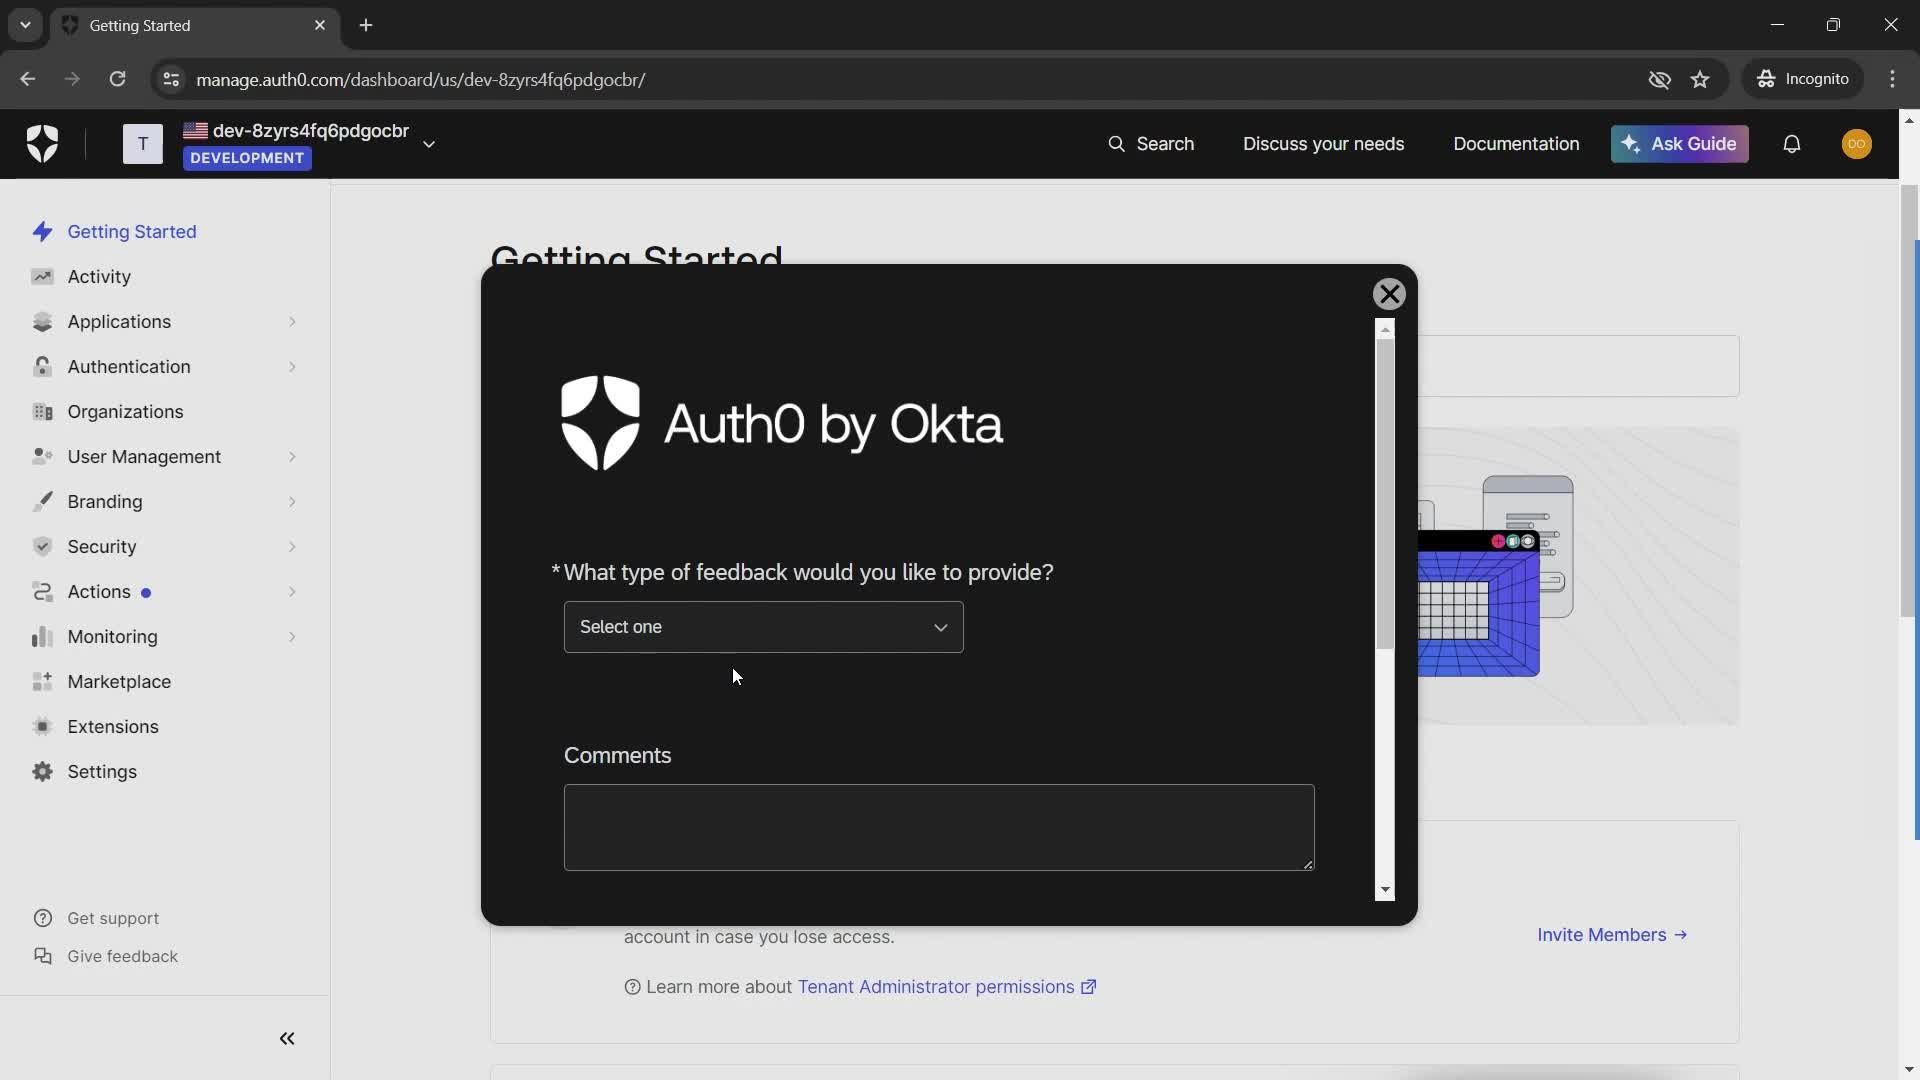Click the Branding brush icon
1920x1080 pixels.
(x=42, y=502)
